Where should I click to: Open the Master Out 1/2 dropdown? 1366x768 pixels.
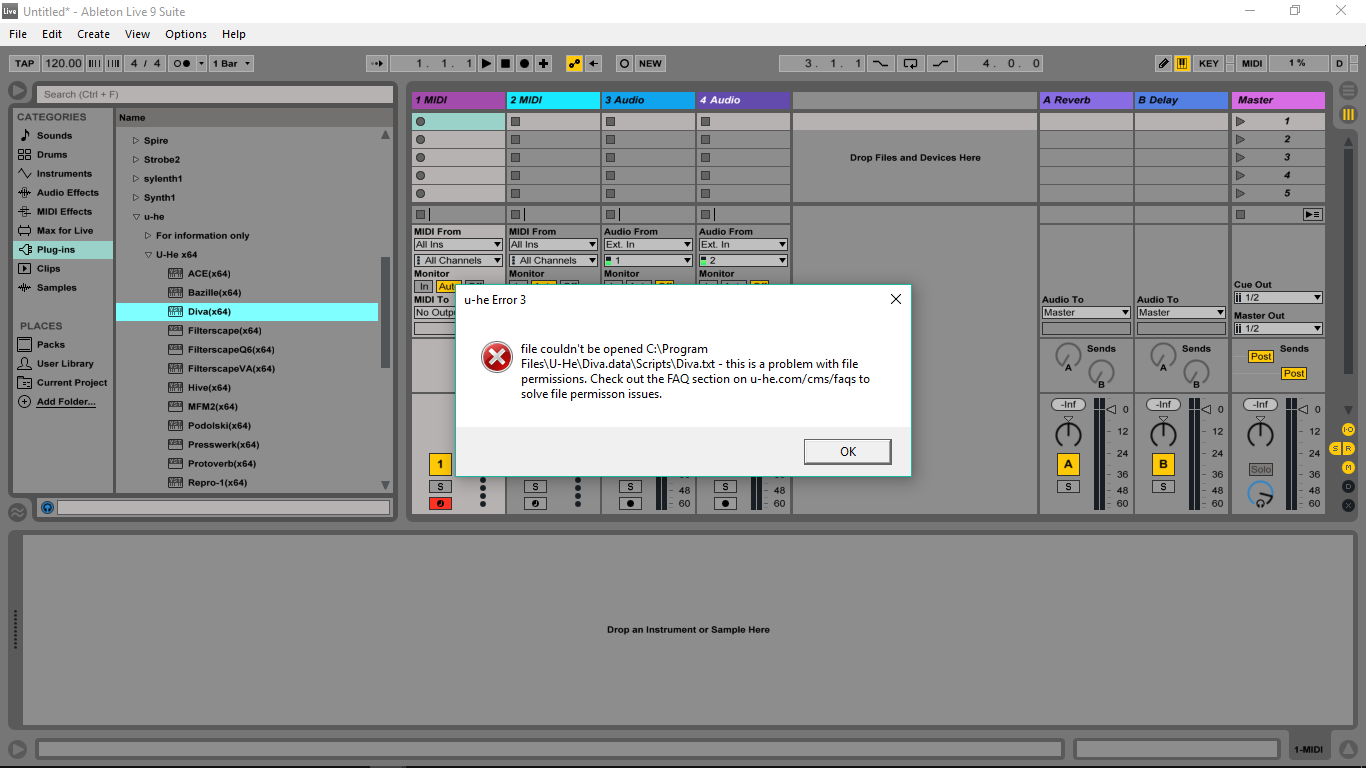coord(1278,328)
